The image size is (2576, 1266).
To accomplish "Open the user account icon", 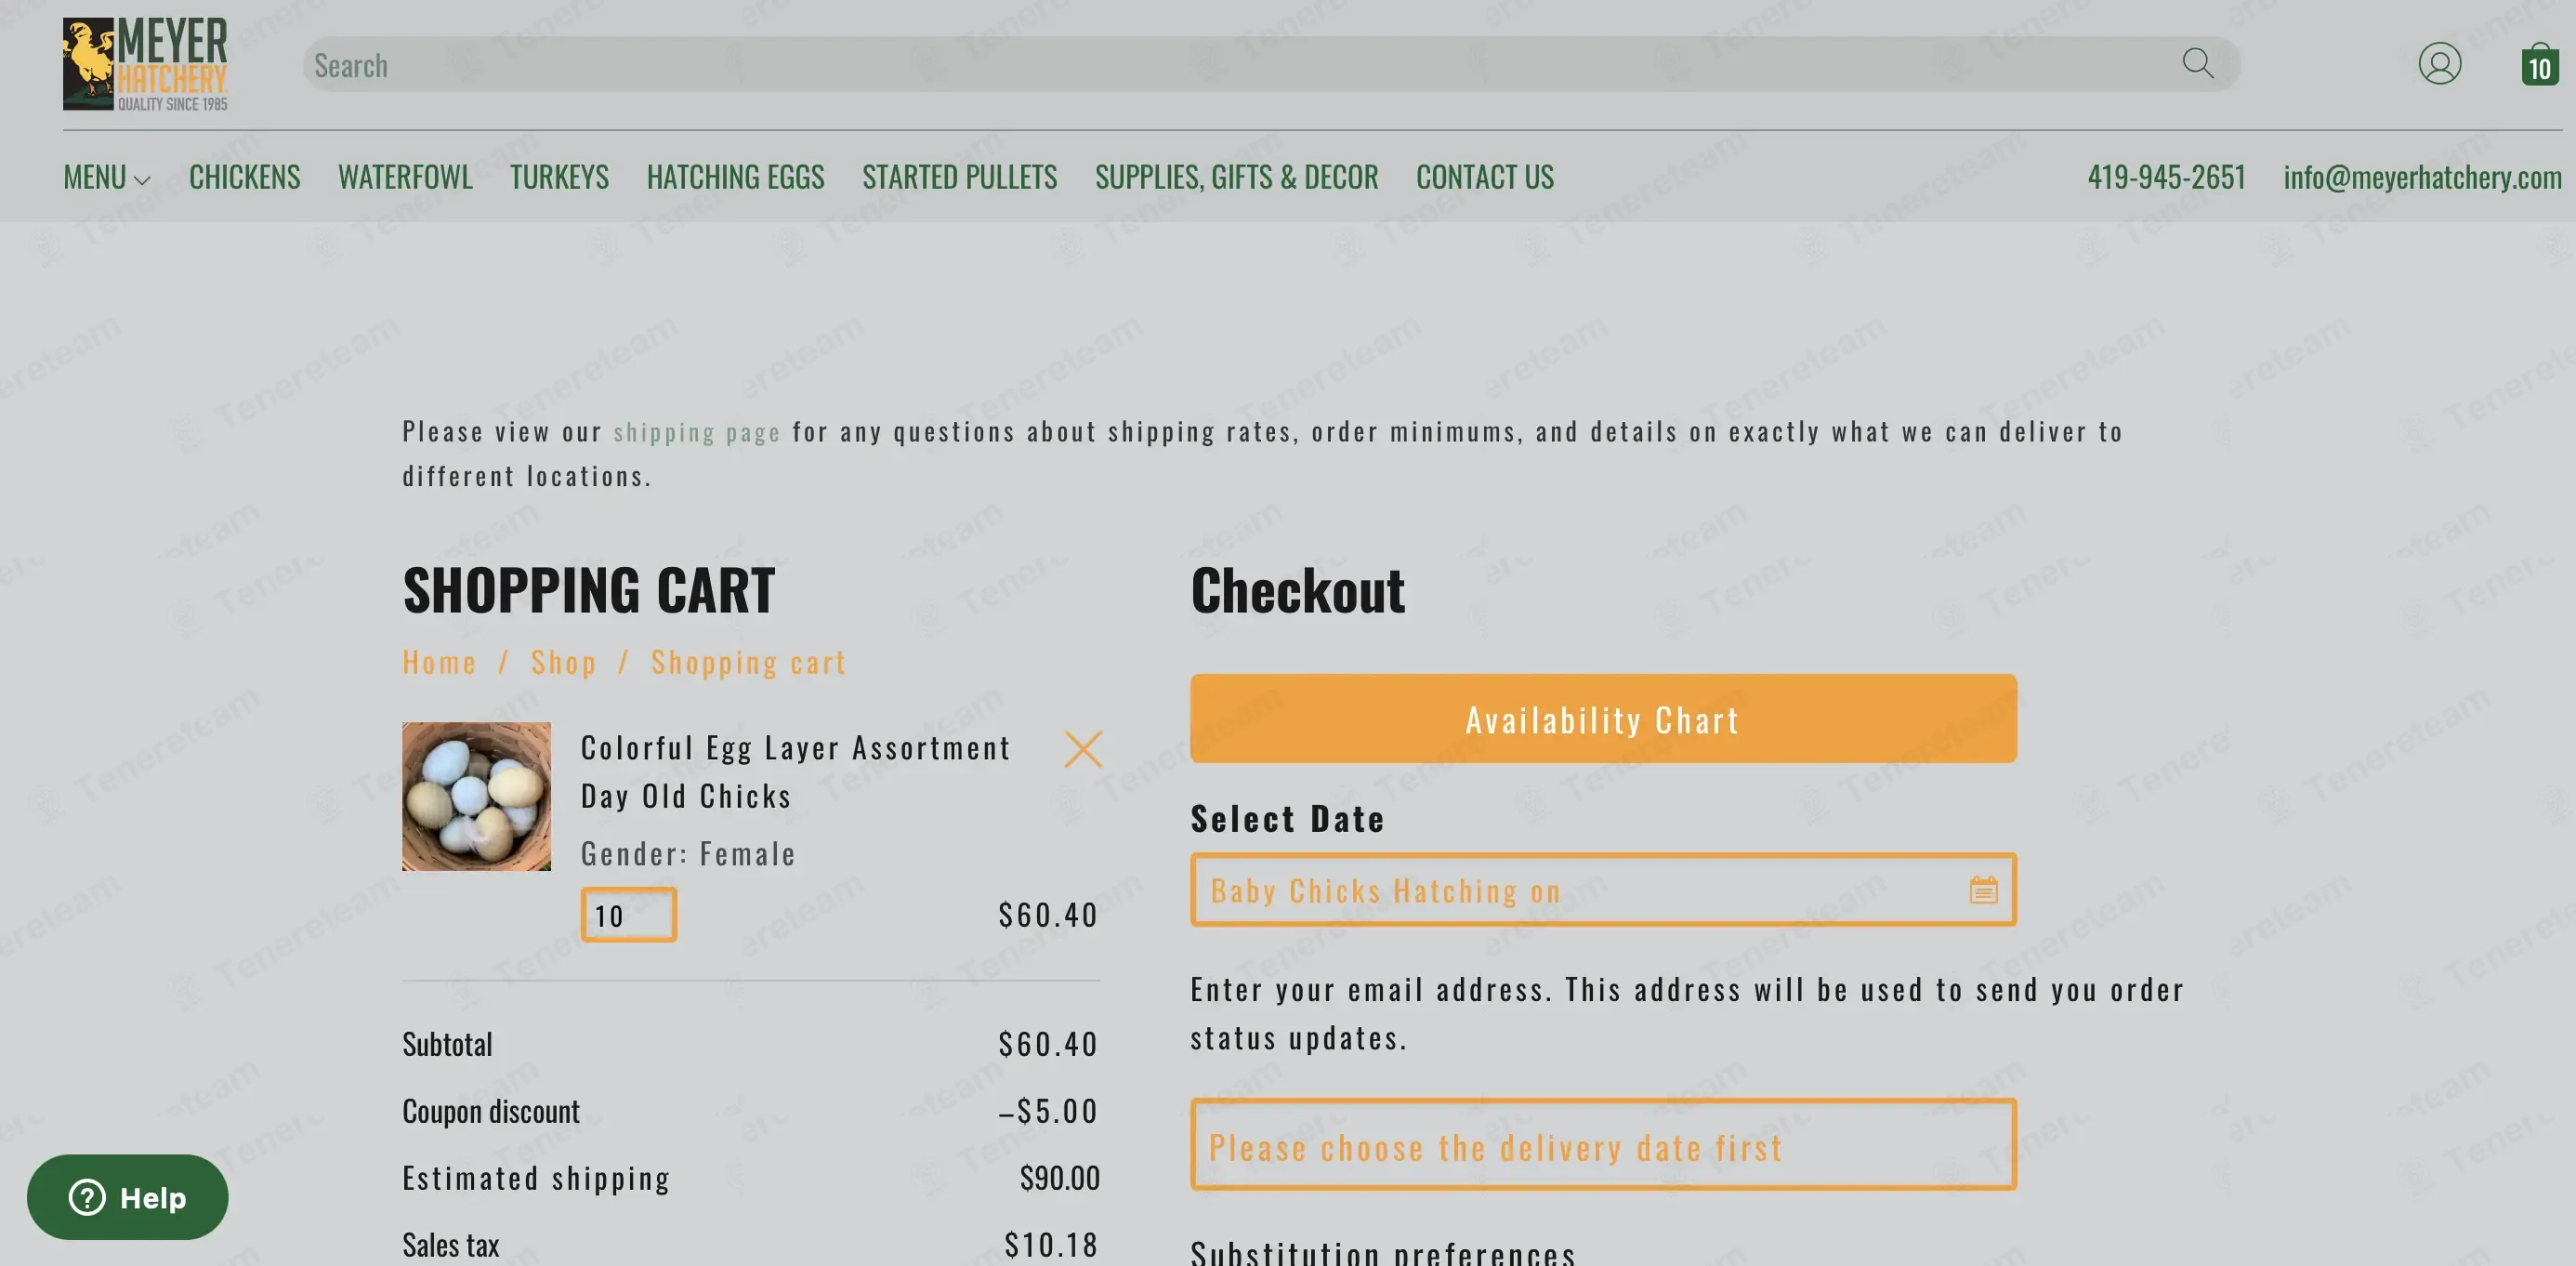I will 2438,64.
